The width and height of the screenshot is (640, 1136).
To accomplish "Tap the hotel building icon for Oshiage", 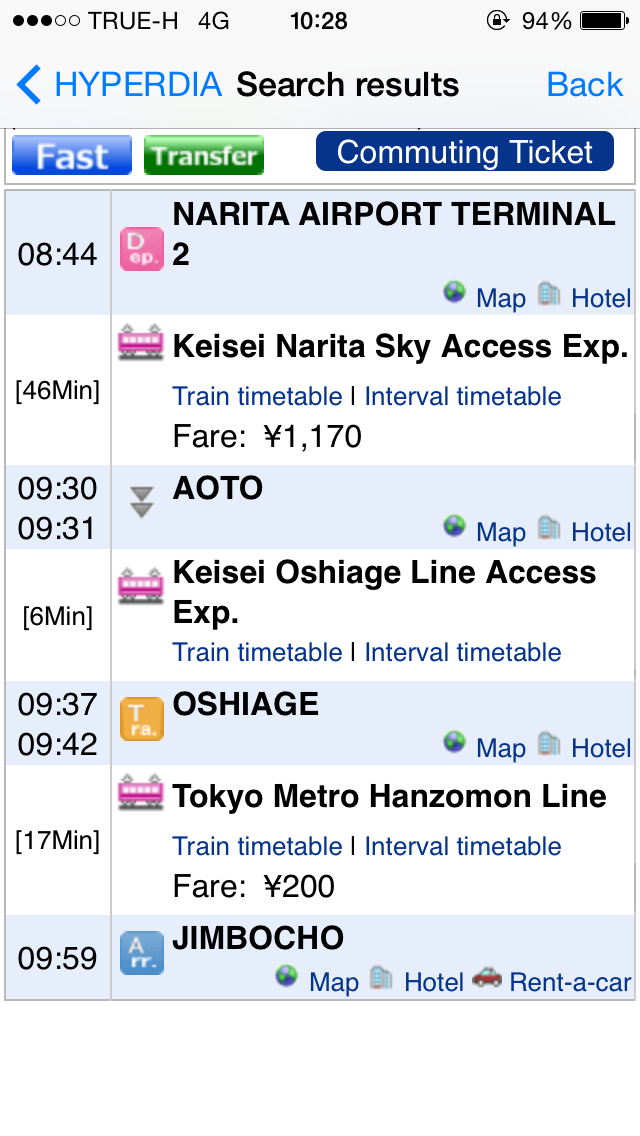I will click(x=549, y=743).
